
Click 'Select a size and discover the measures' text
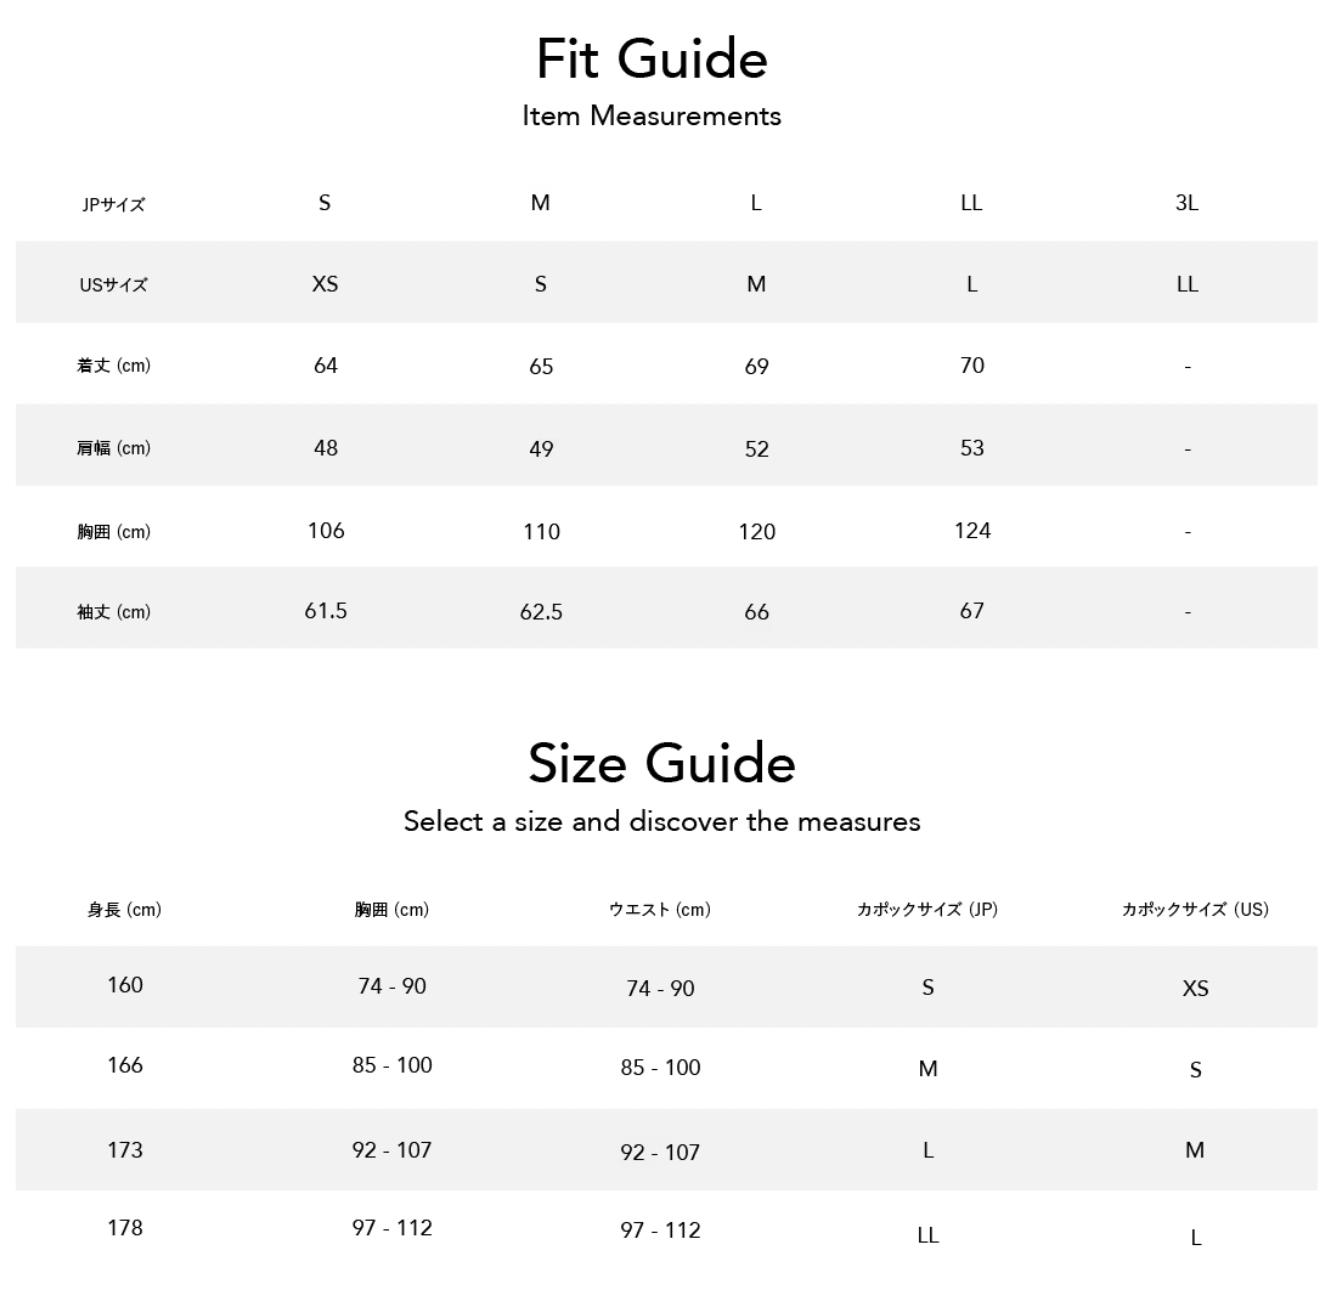coord(662,822)
